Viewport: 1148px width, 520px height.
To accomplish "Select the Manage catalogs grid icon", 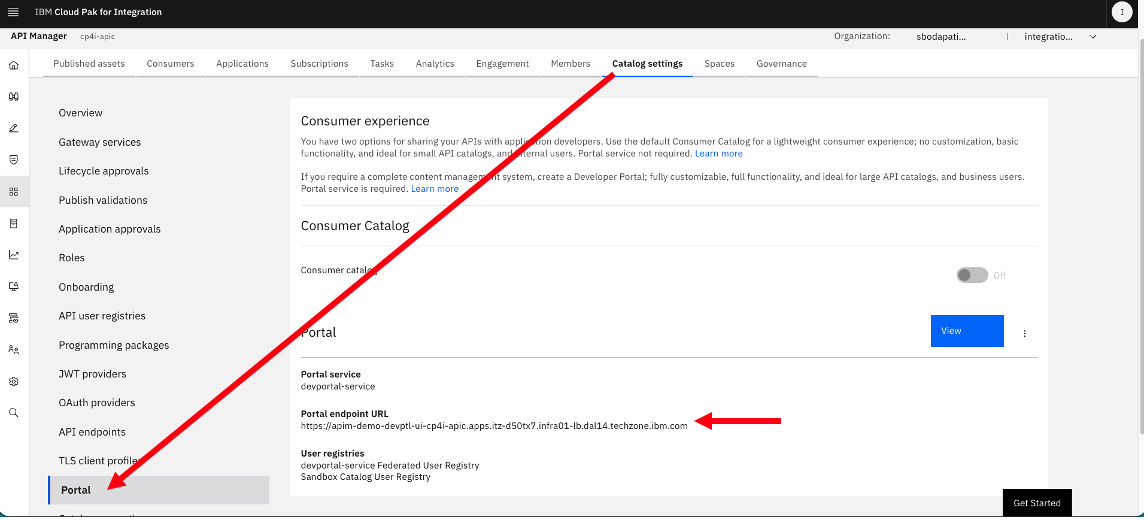I will tap(13, 192).
